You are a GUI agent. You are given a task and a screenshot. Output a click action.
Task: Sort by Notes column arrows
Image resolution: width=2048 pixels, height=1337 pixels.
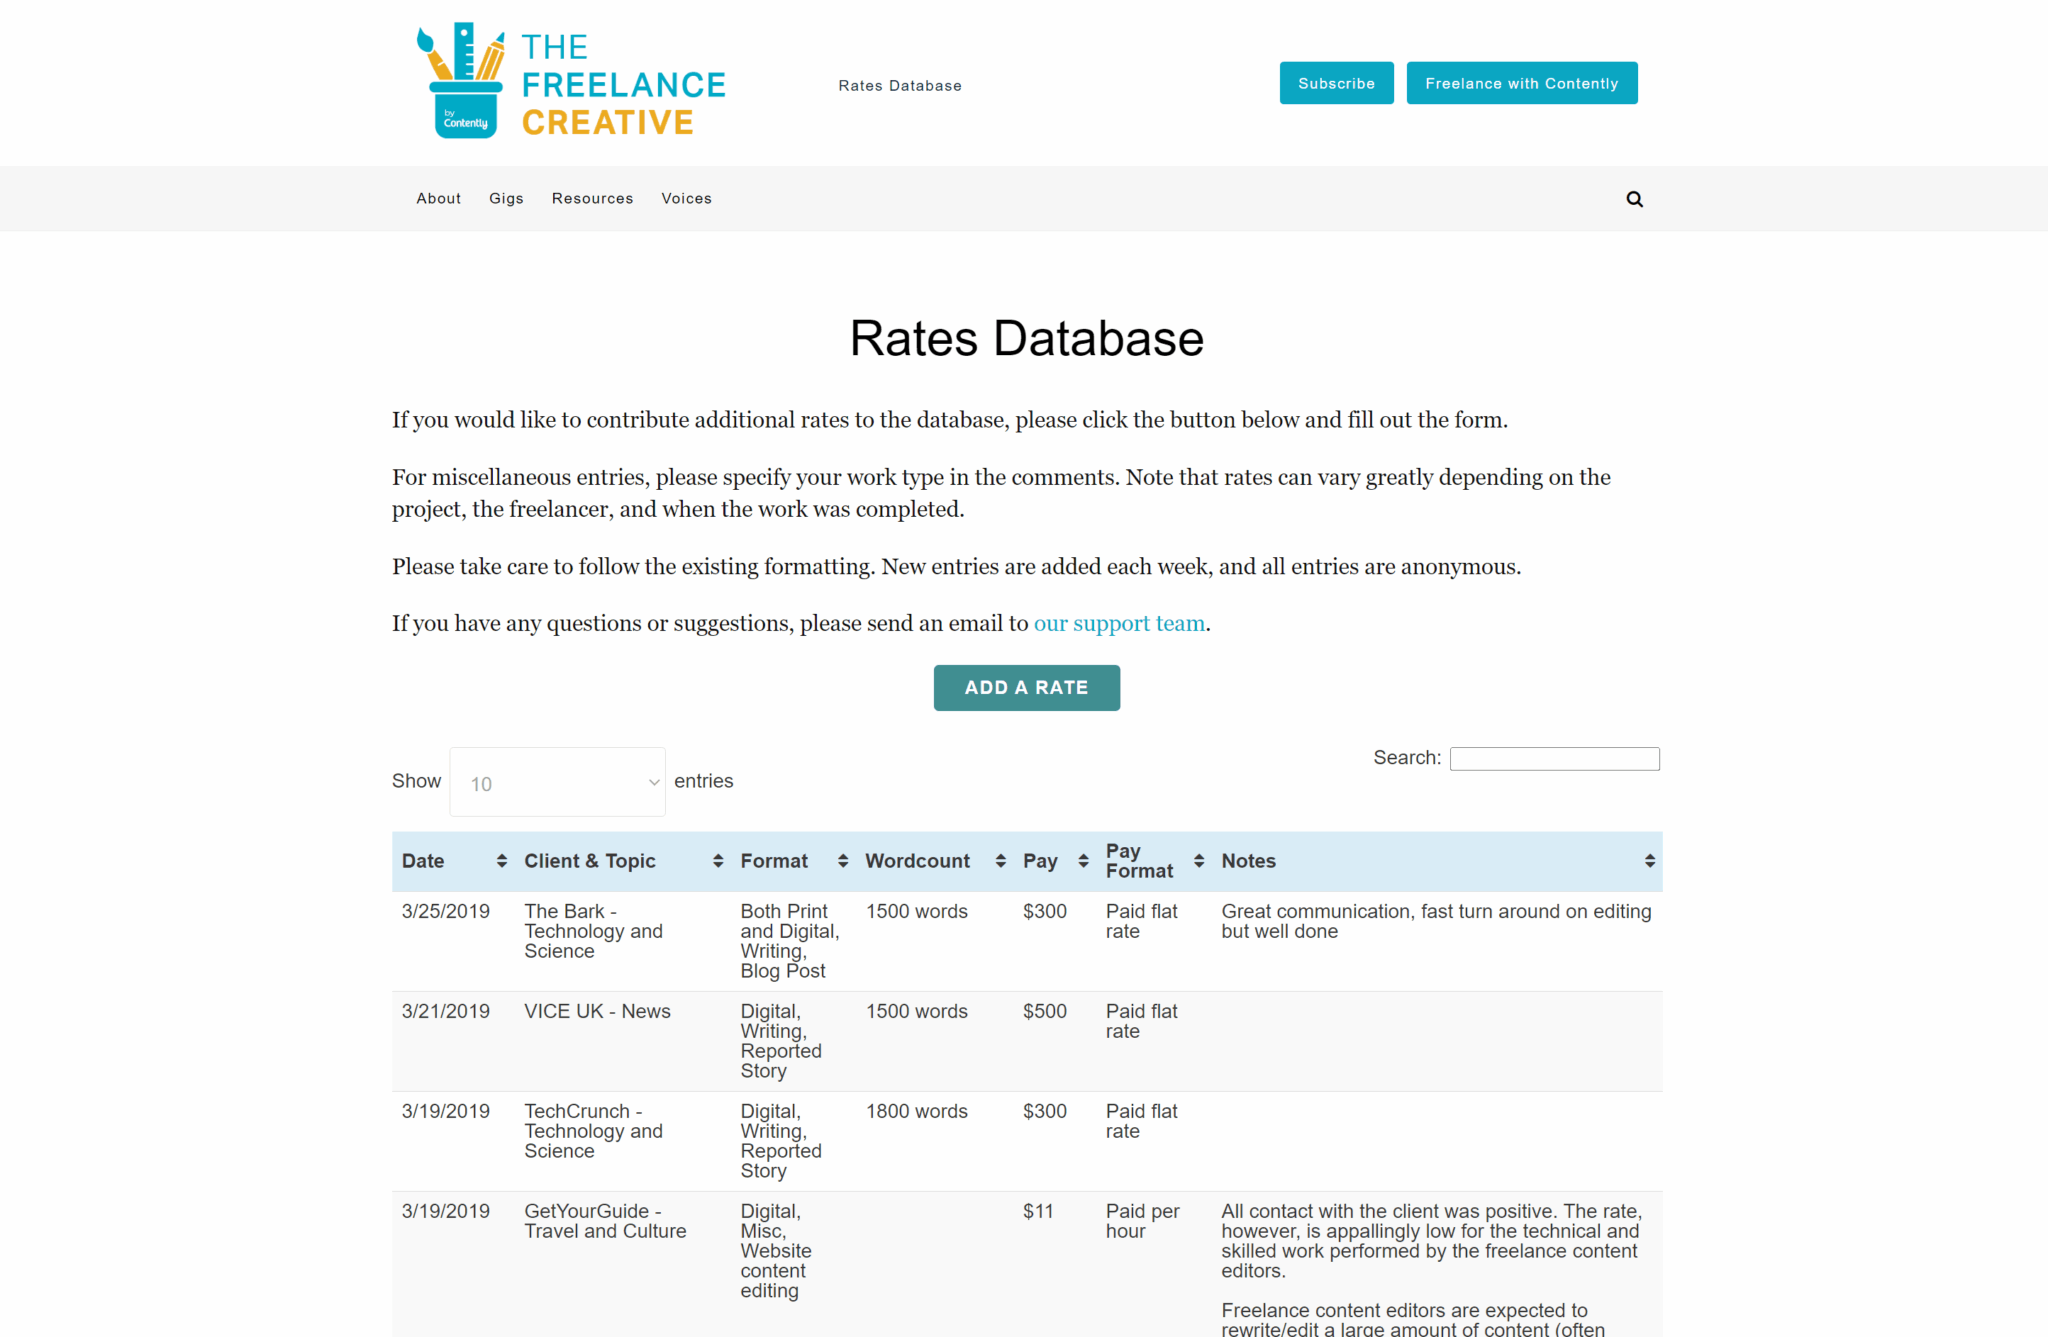pos(1650,861)
